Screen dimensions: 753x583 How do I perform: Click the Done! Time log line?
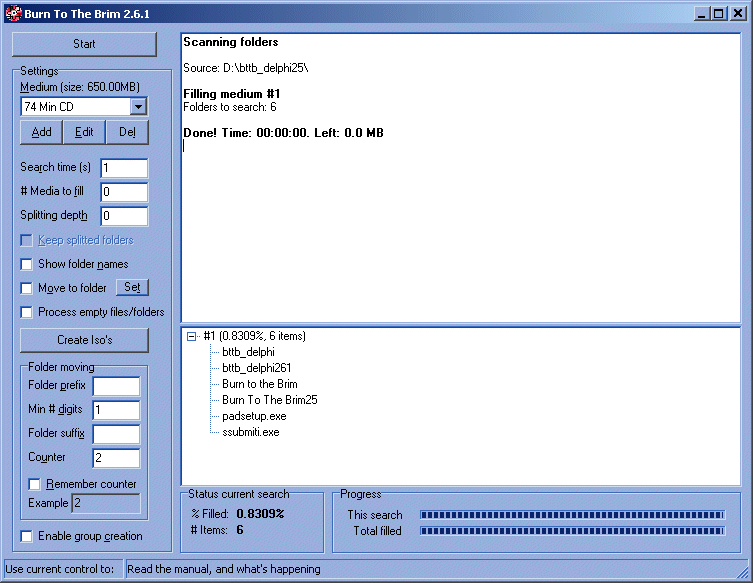coord(283,133)
